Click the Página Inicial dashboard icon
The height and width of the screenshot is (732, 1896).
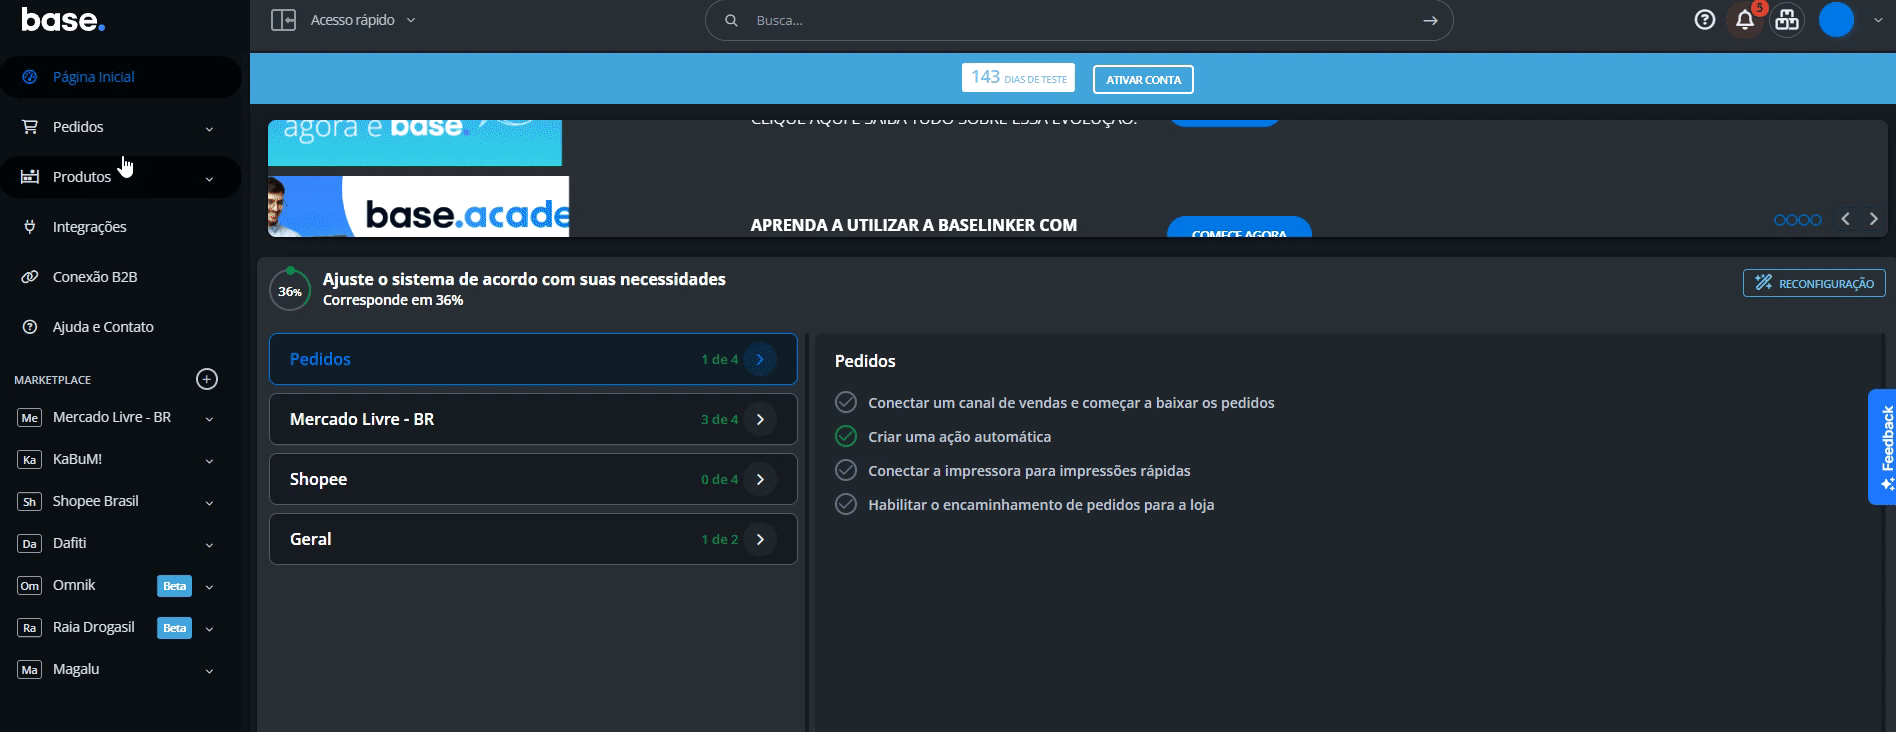[30, 77]
